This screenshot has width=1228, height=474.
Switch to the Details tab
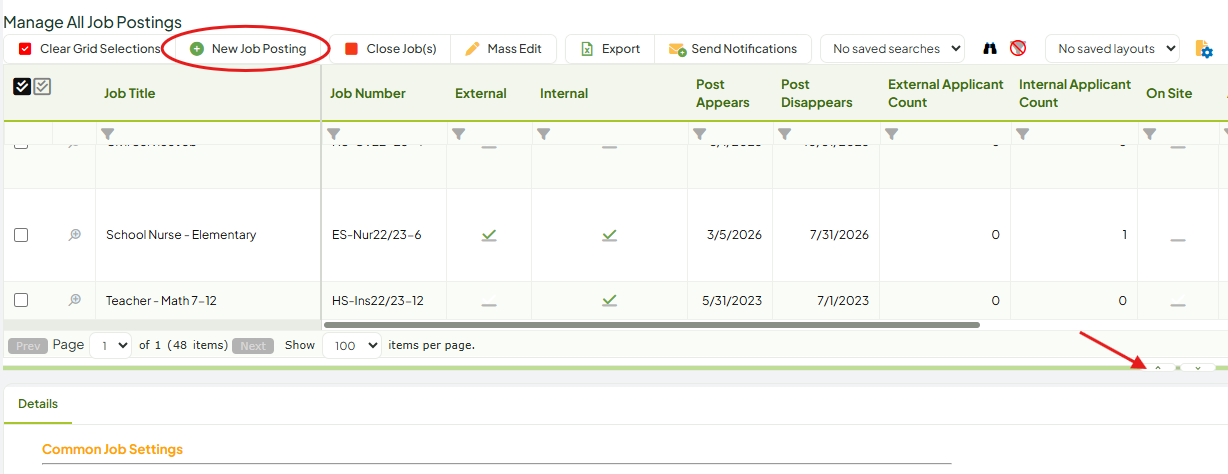click(38, 404)
